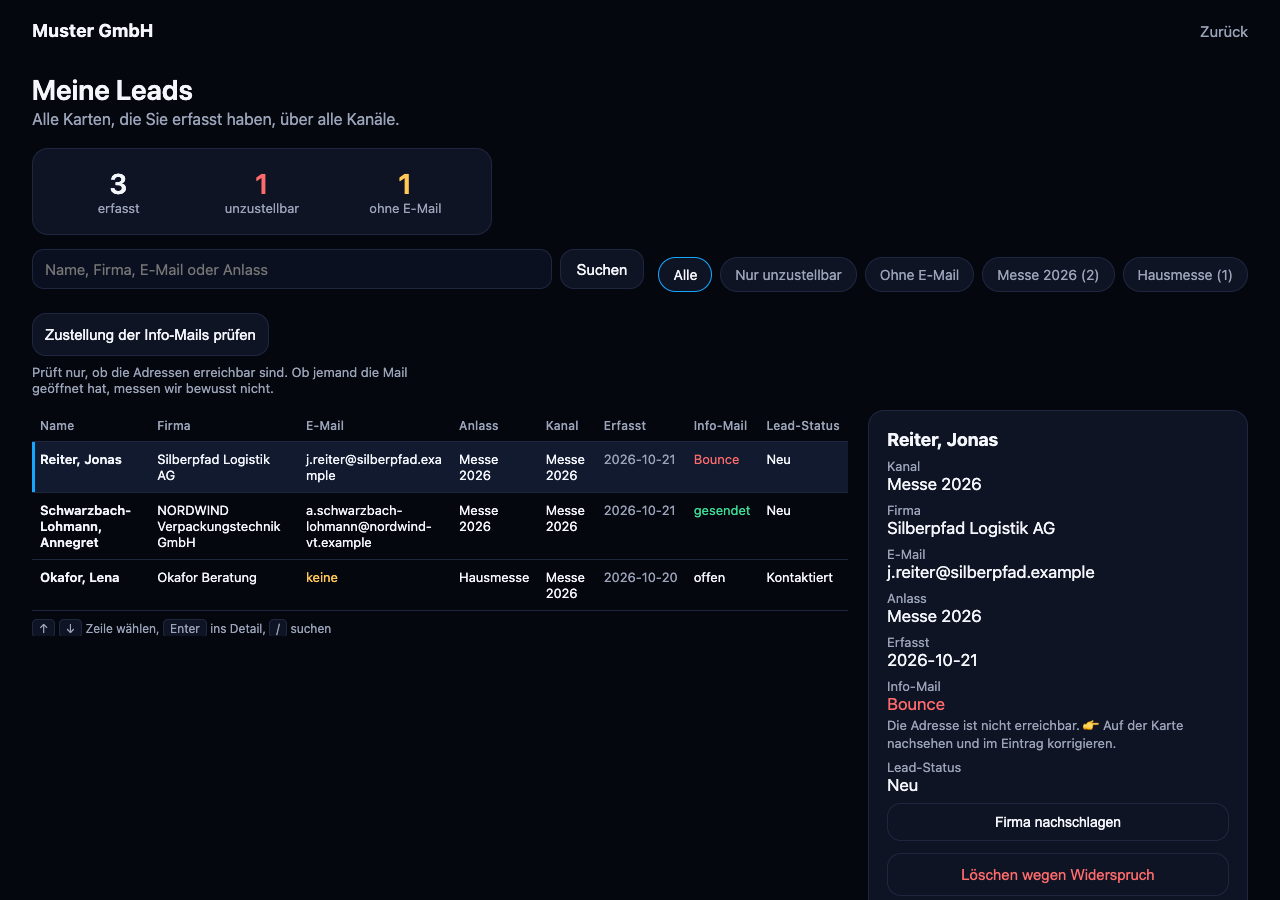Screen dimensions: 1280x900
Task: Filter leads by Ohne E-Mail
Action: [x=919, y=275]
